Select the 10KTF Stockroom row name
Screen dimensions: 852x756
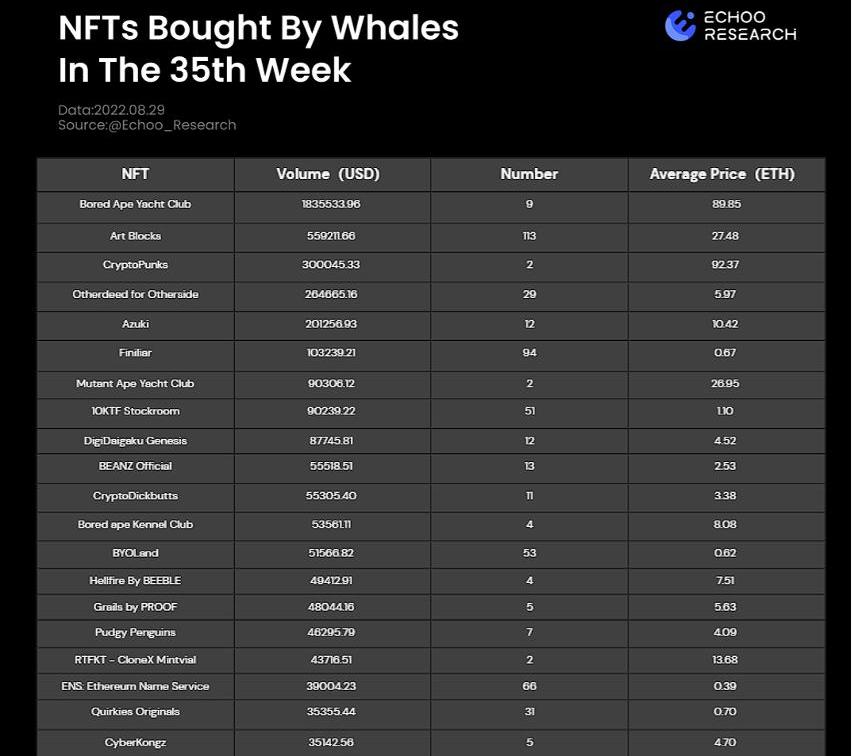tap(135, 411)
